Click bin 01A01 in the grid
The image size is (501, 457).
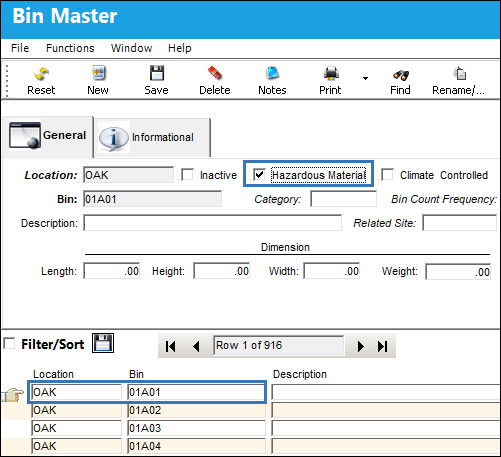pos(196,392)
